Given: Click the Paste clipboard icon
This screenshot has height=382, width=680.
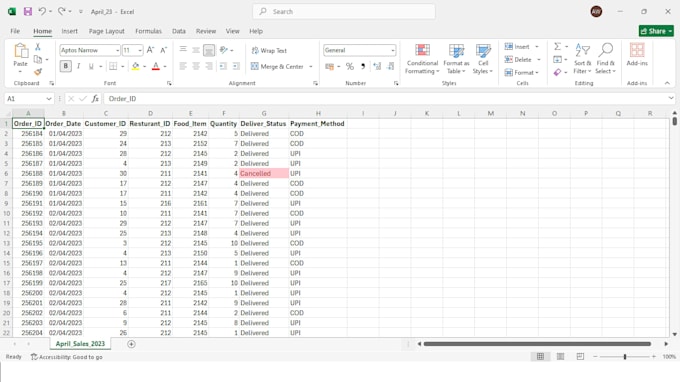Looking at the screenshot, I should coord(20,51).
